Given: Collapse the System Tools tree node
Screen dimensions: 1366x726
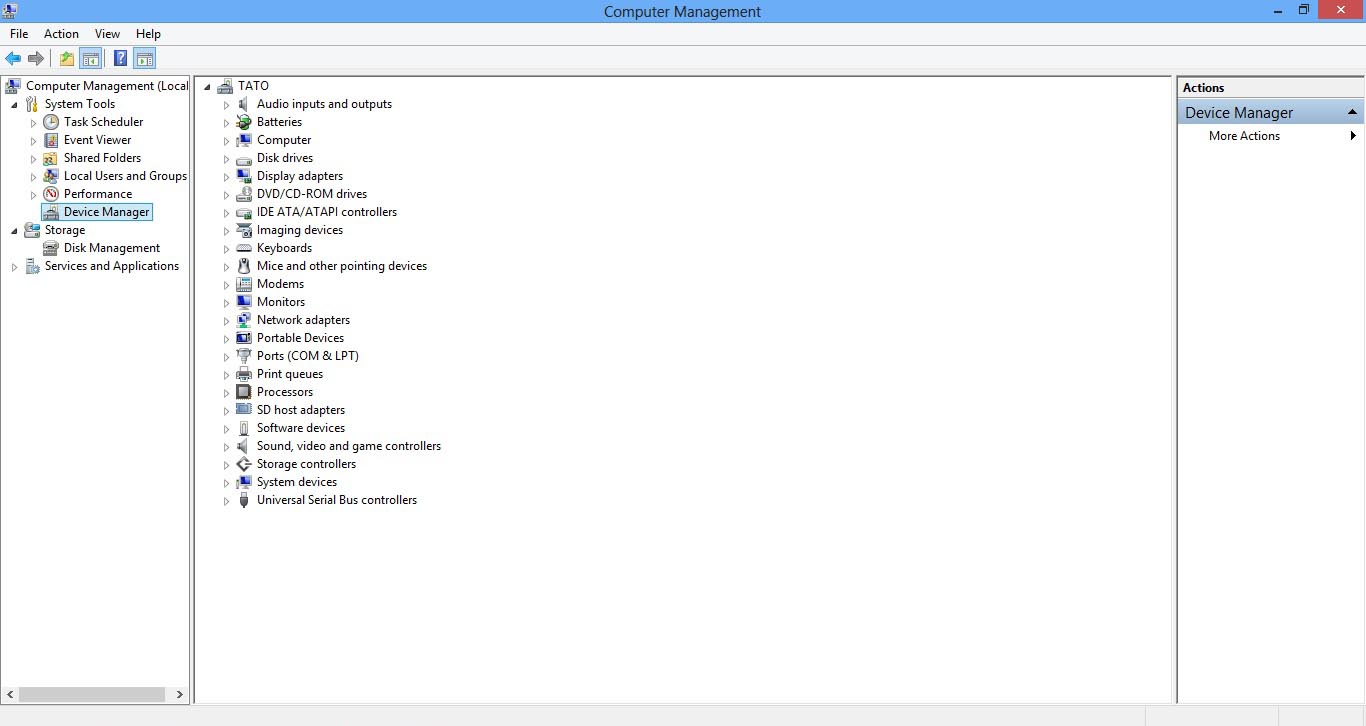Looking at the screenshot, I should (14, 105).
